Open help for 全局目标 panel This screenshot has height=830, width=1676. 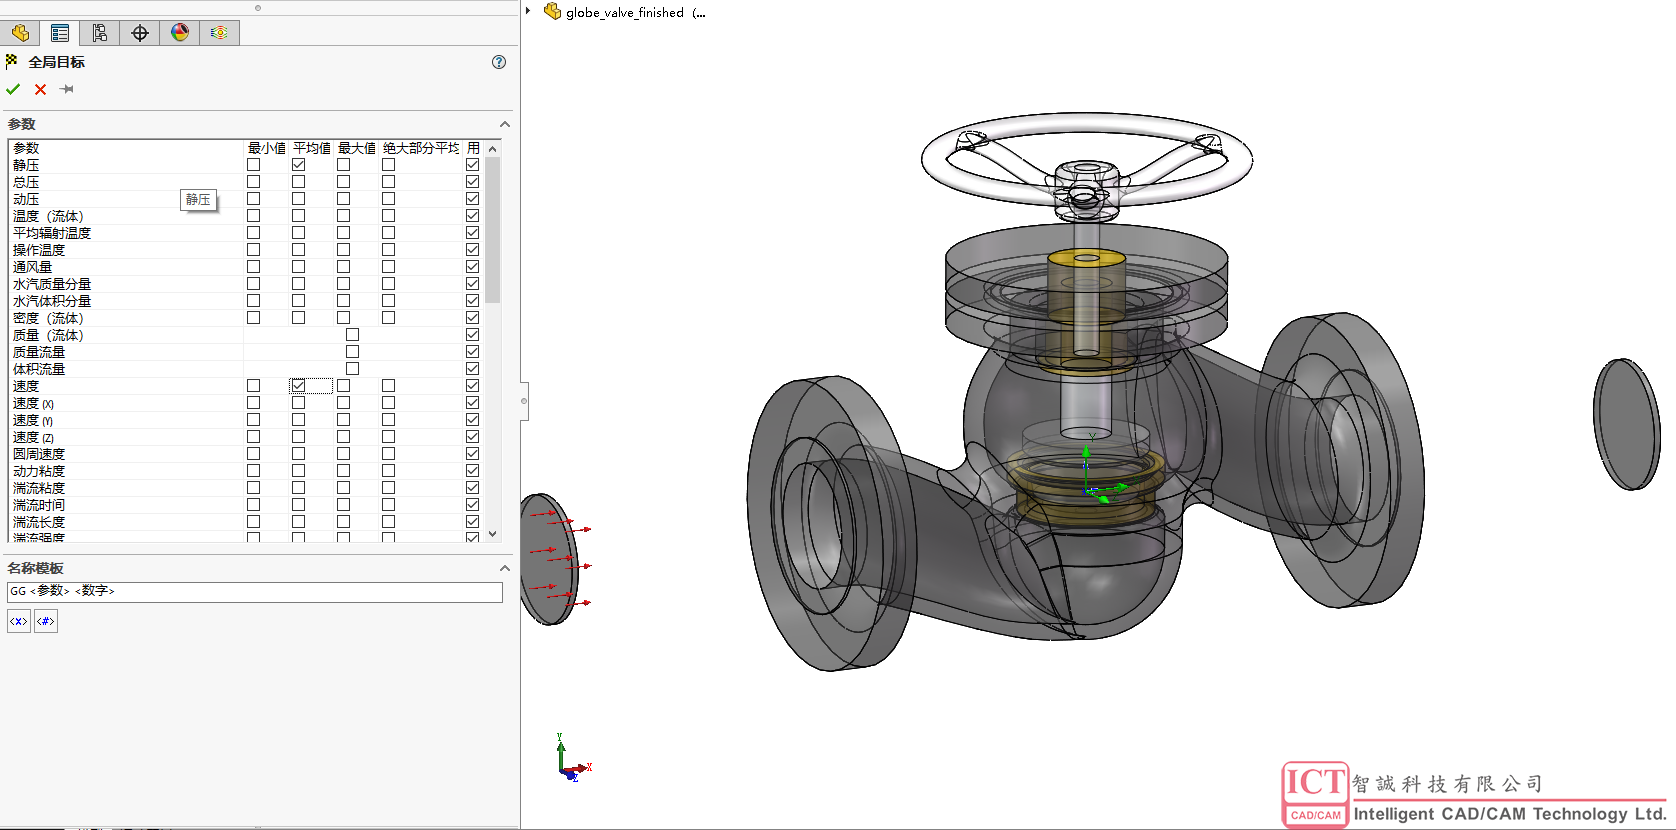(499, 62)
